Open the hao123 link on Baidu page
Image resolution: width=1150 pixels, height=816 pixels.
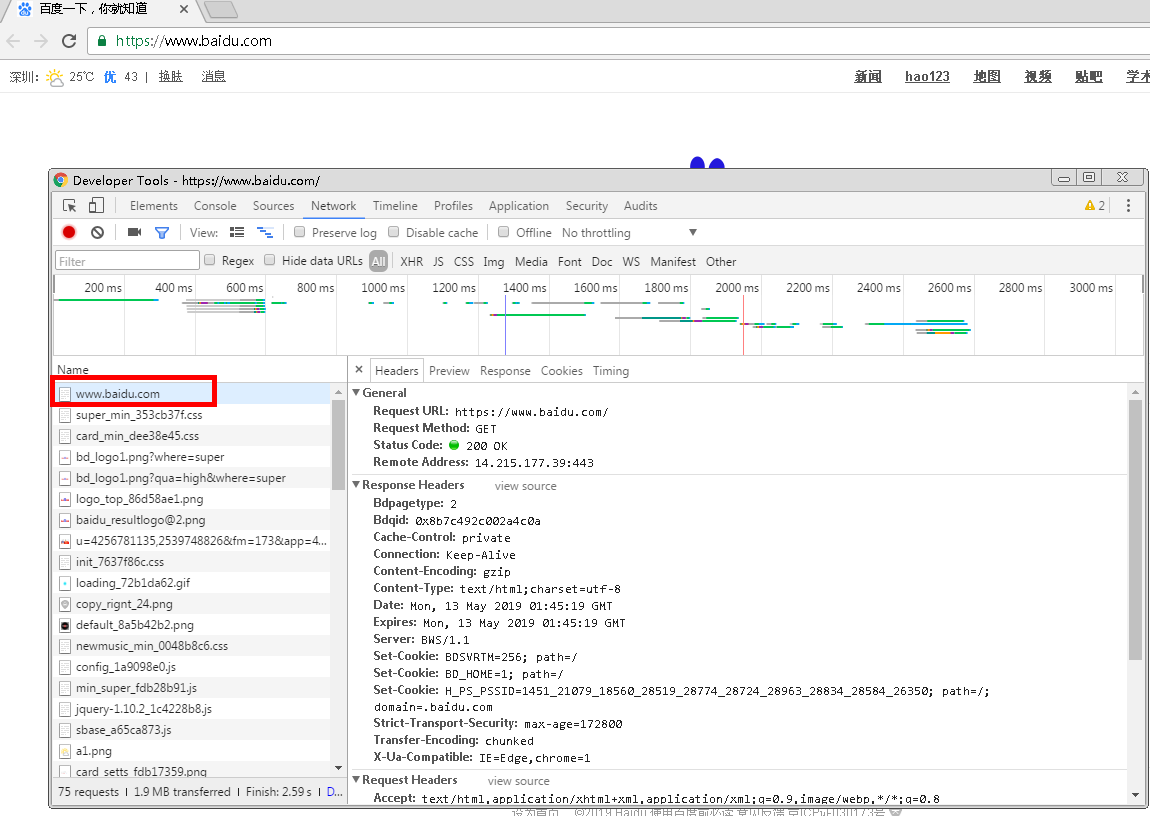pyautogui.click(x=927, y=76)
